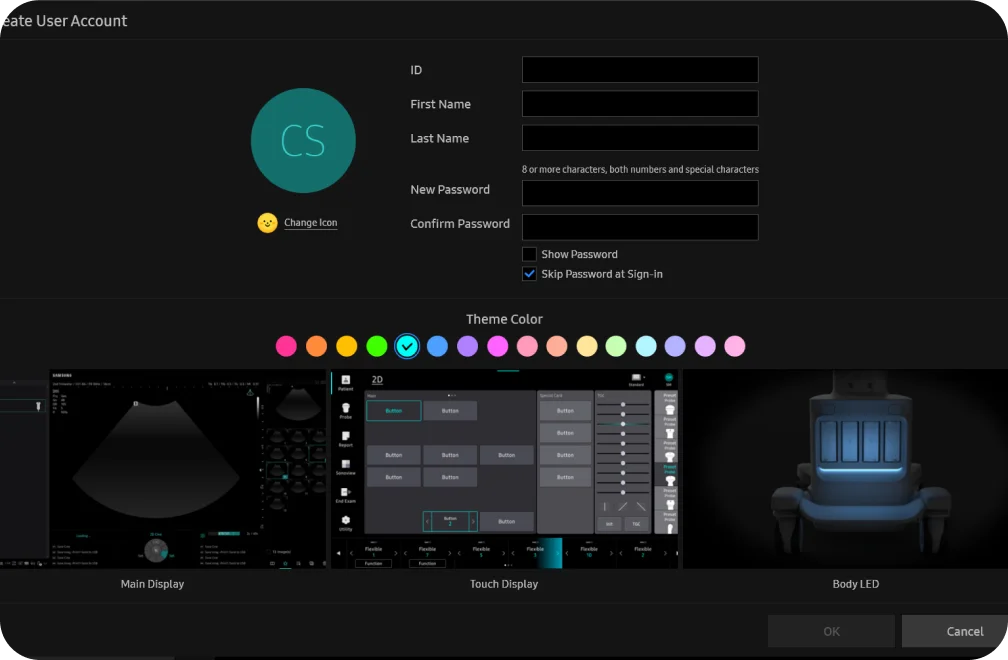Click the Main Display preview image

pyautogui.click(x=163, y=469)
